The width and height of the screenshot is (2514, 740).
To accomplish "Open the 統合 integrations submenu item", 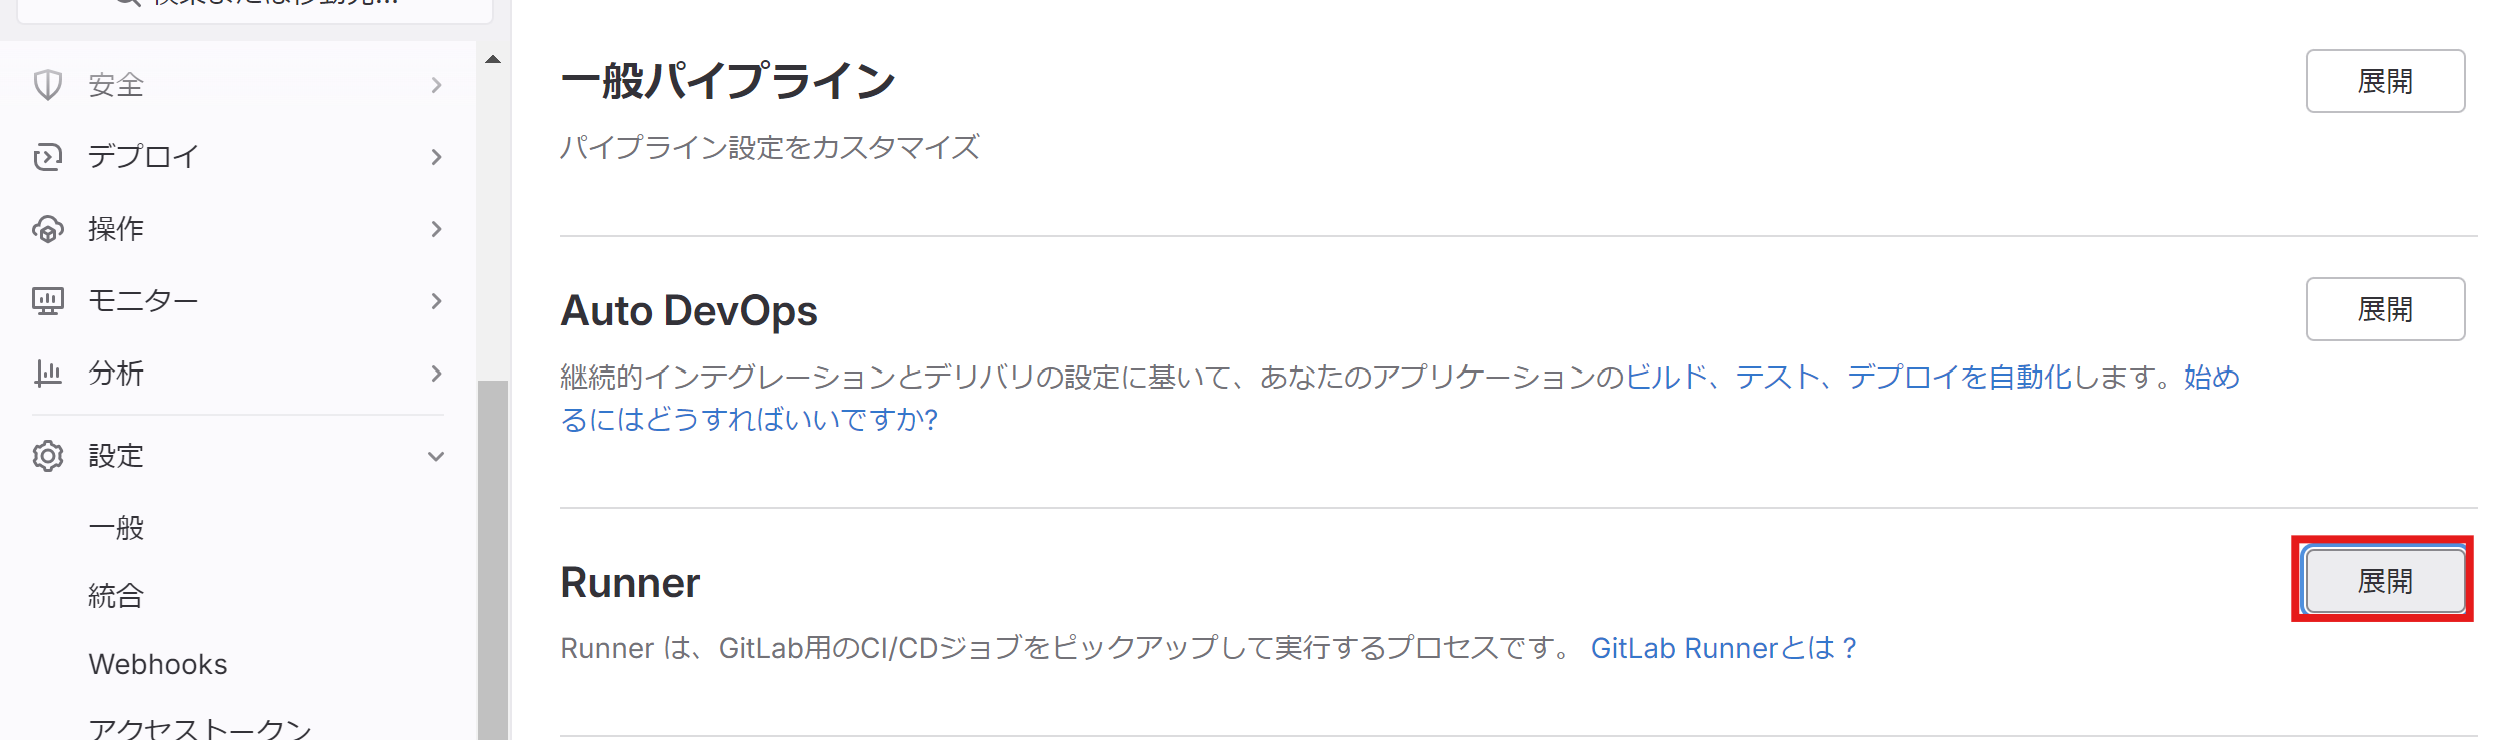I will coord(116,596).
